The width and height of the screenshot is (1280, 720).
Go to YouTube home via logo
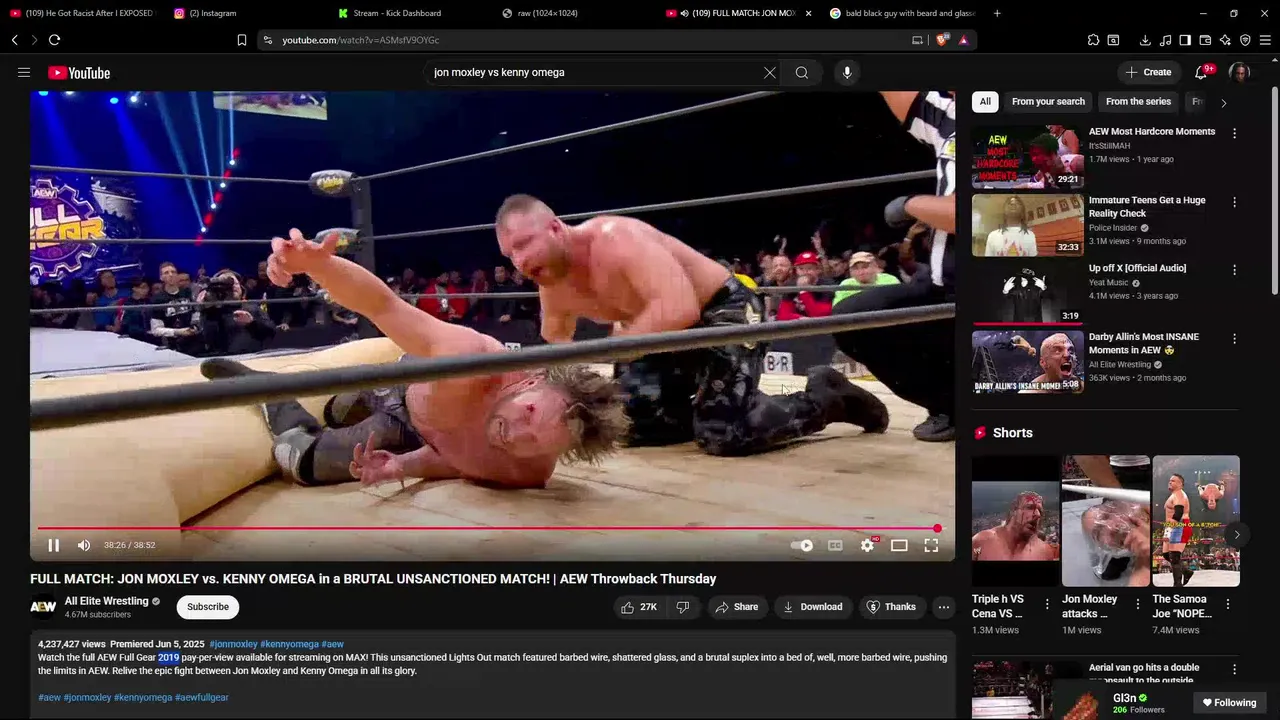(78, 73)
